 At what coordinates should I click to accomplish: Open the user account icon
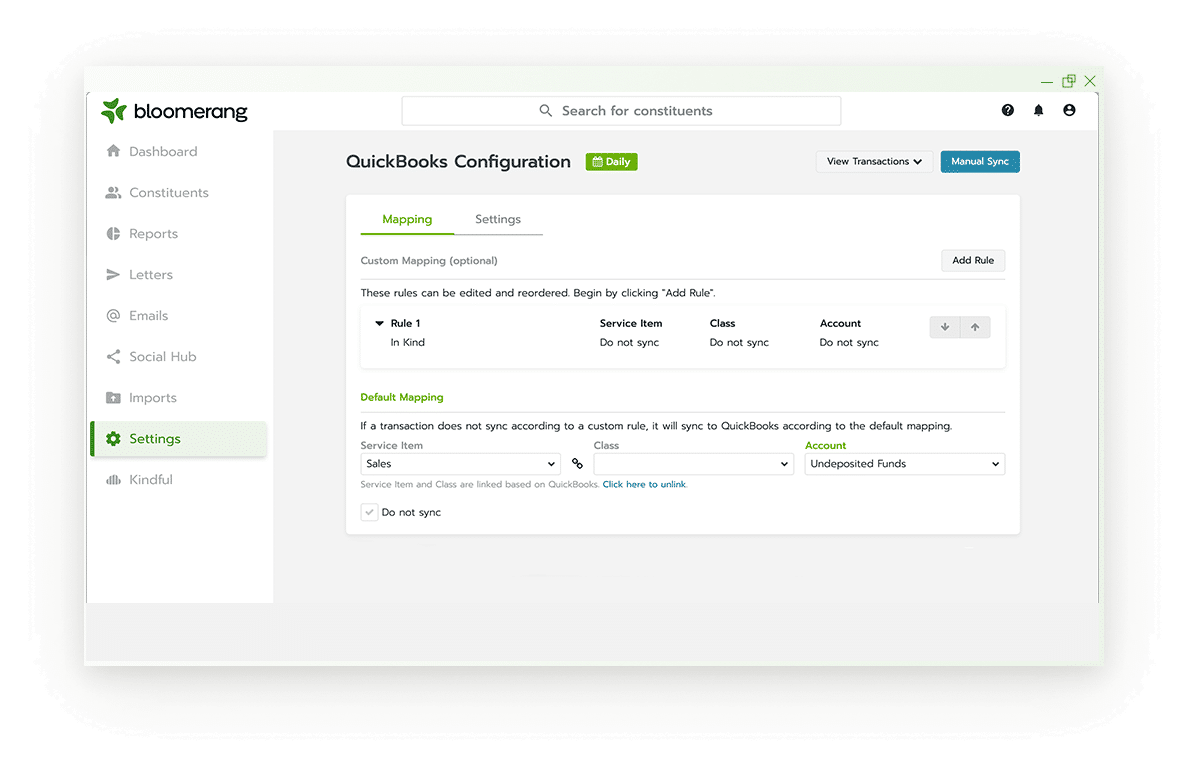pyautogui.click(x=1069, y=111)
